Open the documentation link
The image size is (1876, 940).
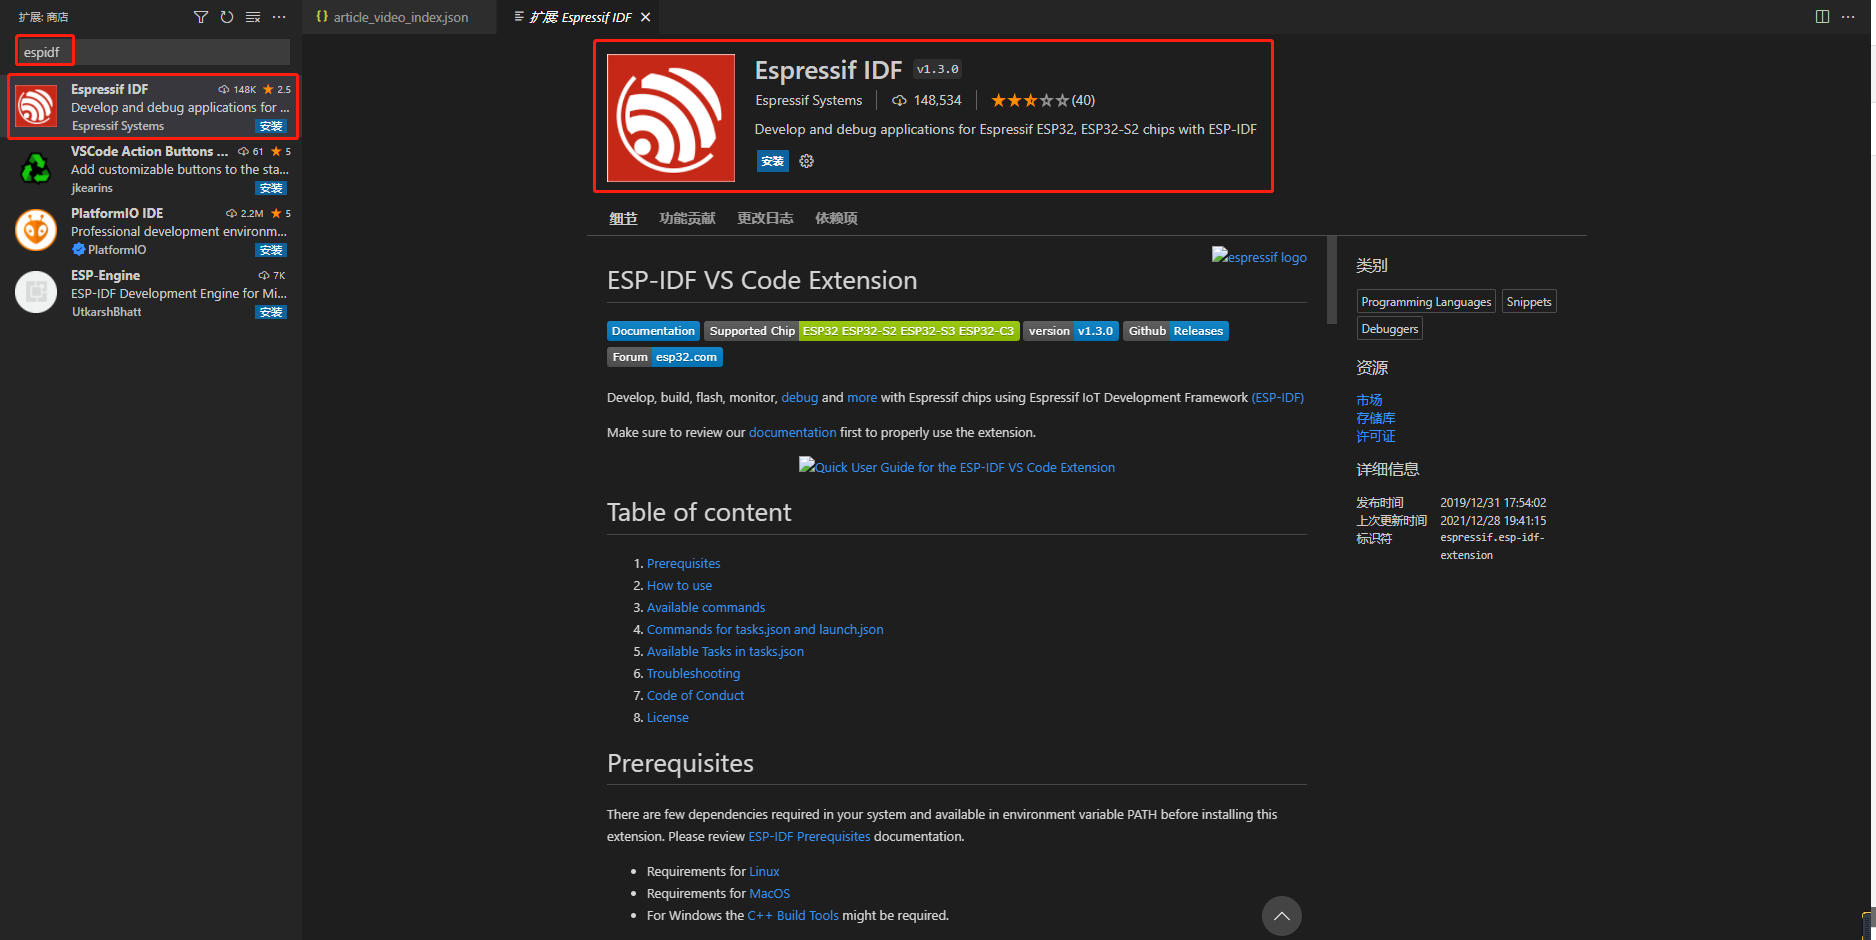point(792,433)
